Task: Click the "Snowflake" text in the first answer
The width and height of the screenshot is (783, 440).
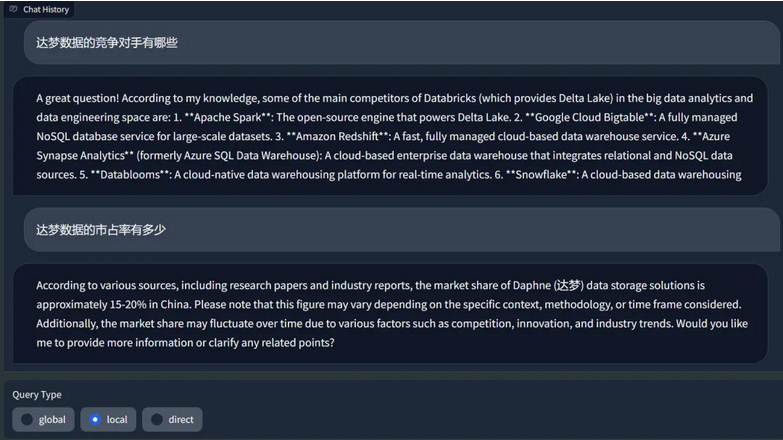Action: [541, 175]
